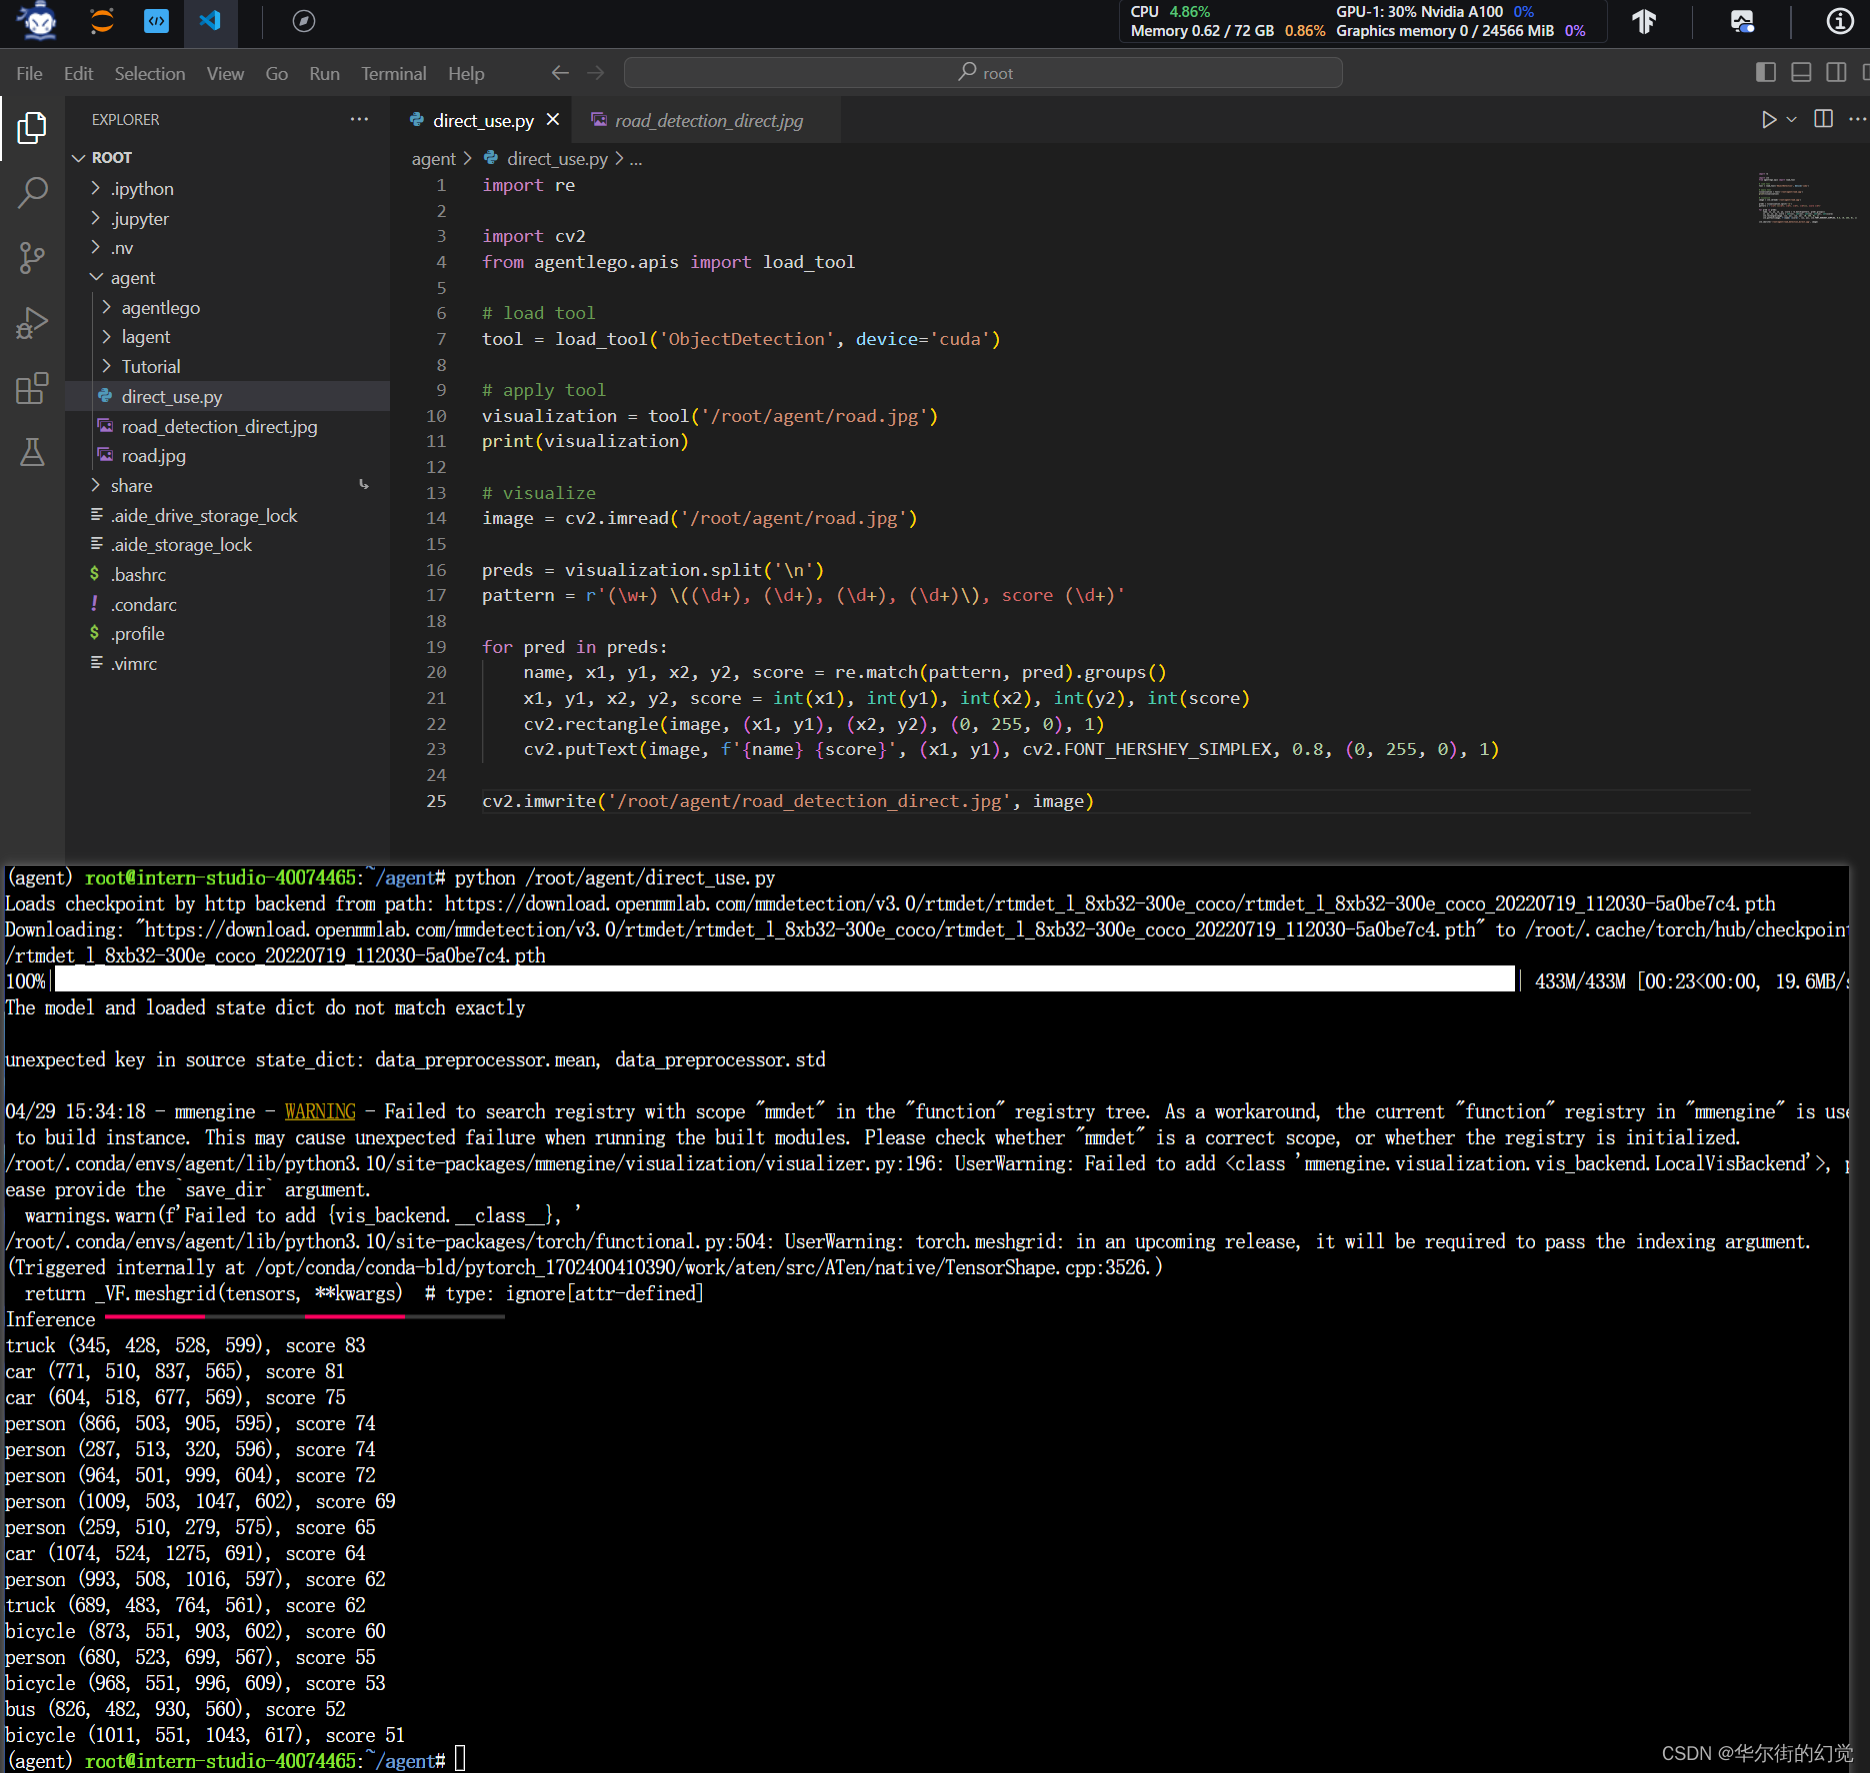Click the studio logo at top left
Image resolution: width=1870 pixels, height=1773 pixels.
click(x=39, y=21)
